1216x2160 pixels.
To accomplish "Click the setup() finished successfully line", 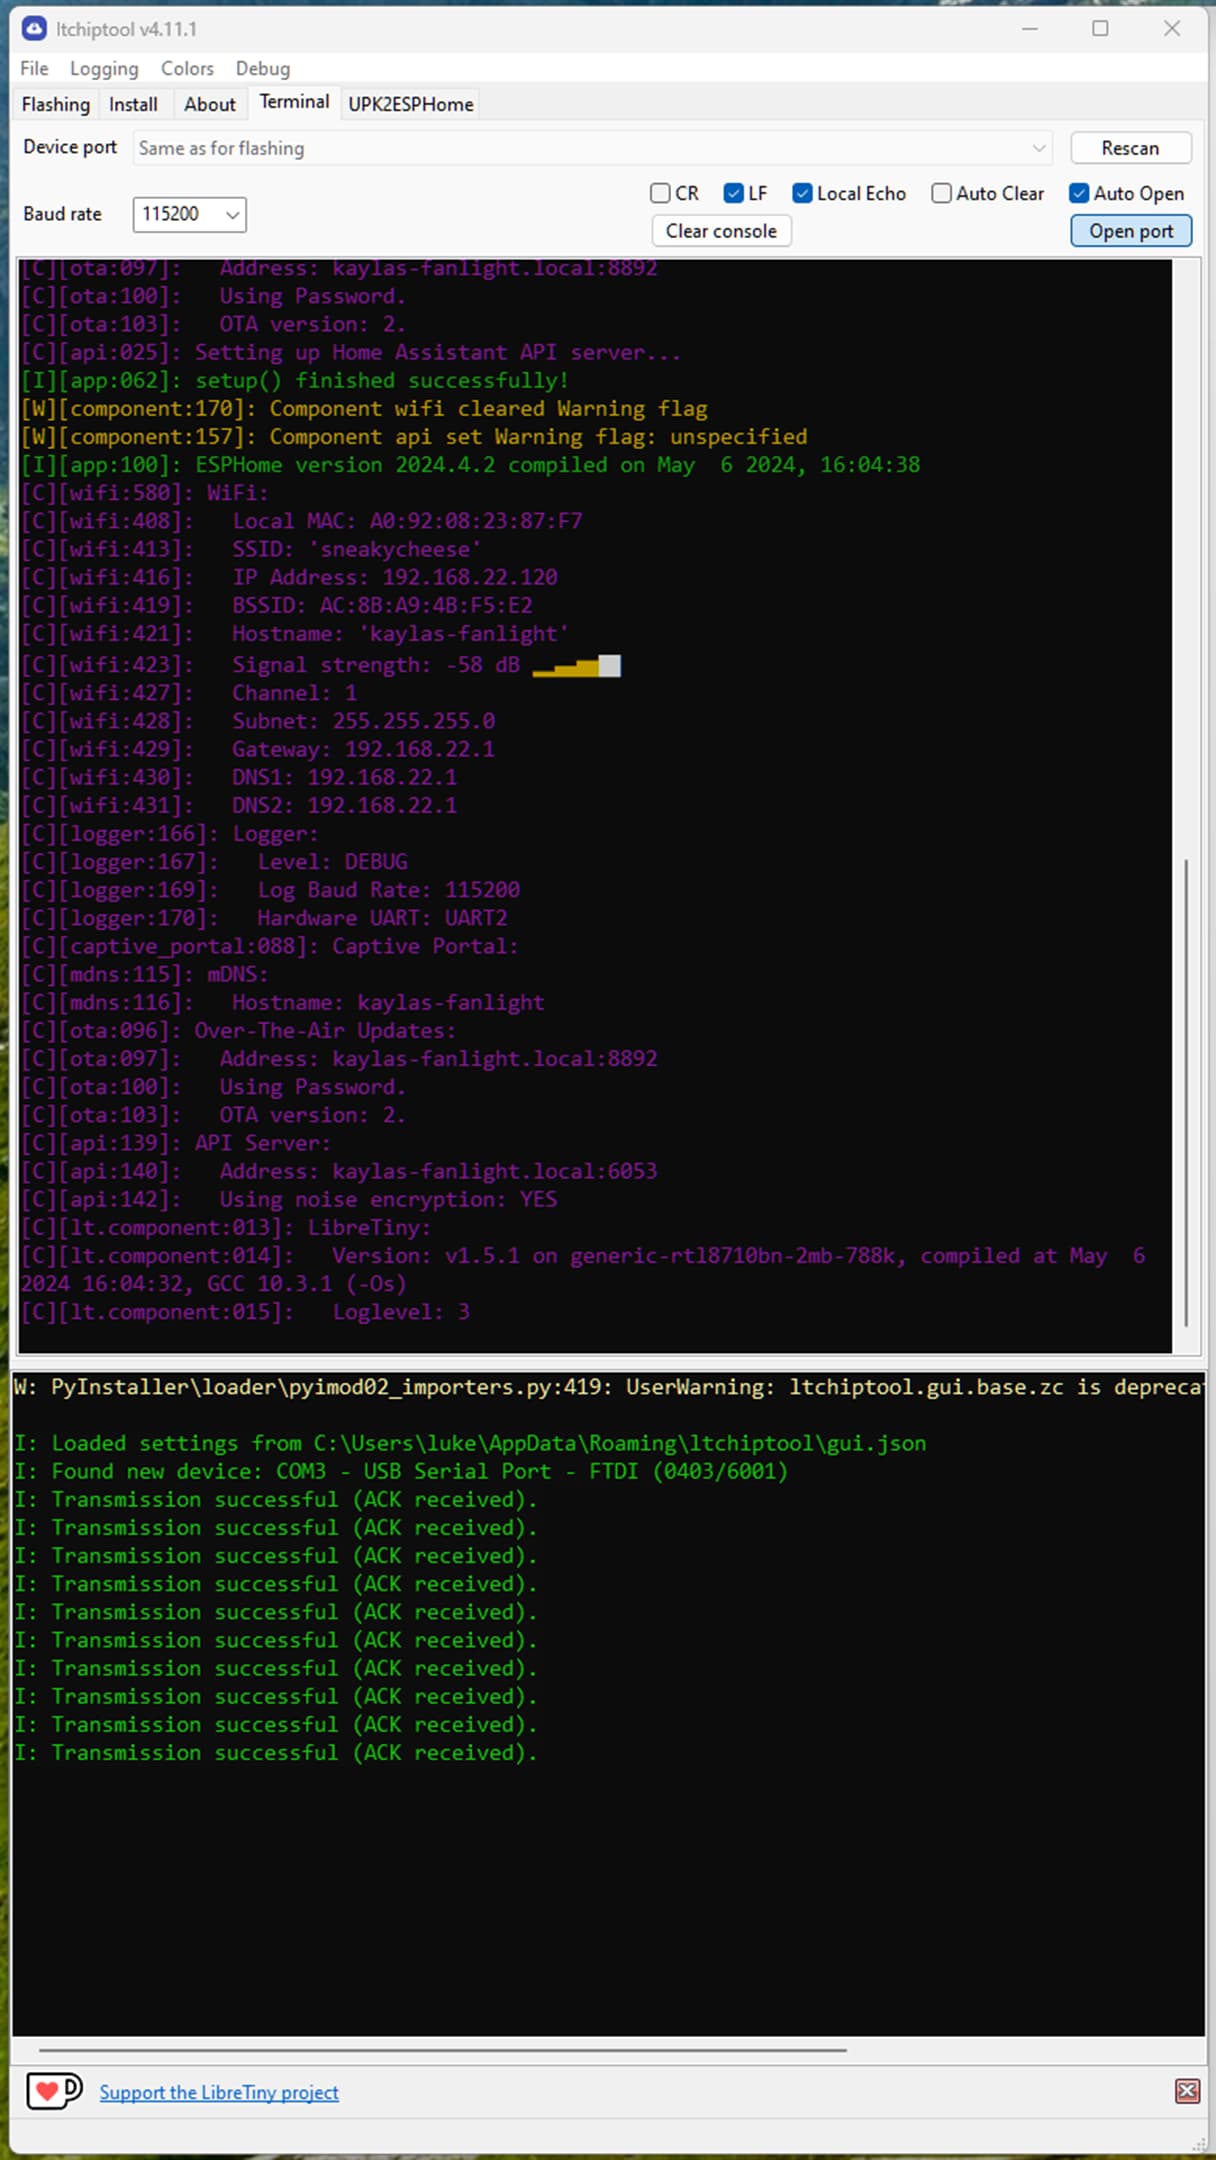I will point(295,380).
